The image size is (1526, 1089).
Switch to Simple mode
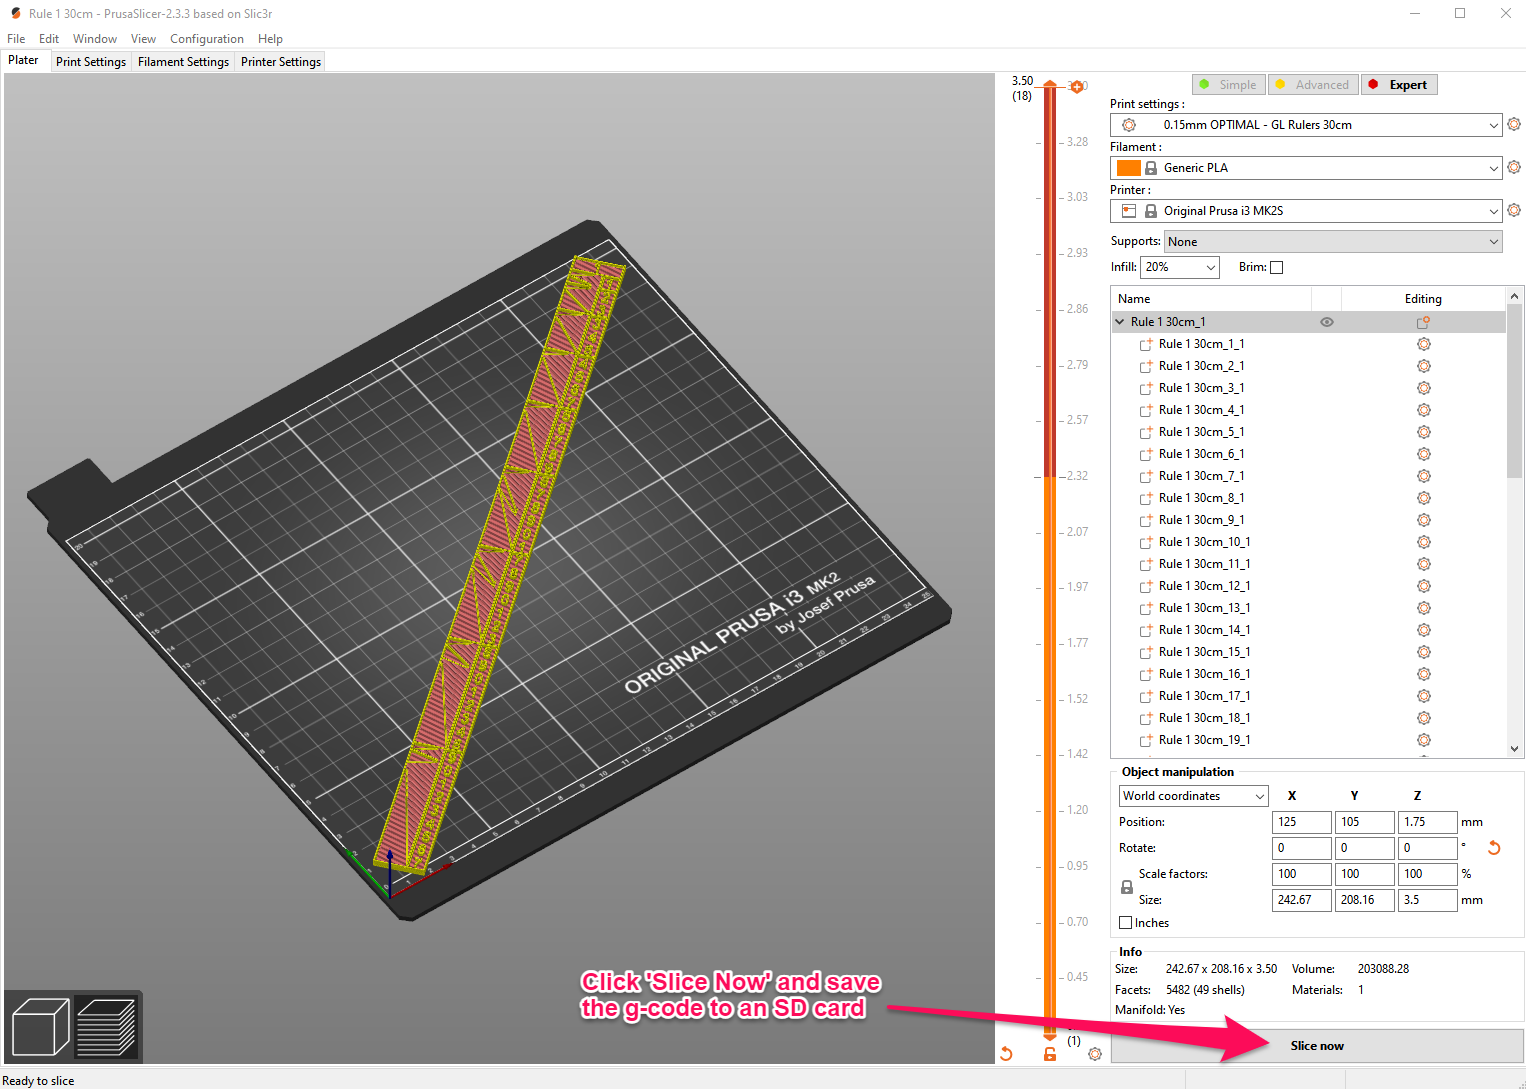click(x=1229, y=85)
